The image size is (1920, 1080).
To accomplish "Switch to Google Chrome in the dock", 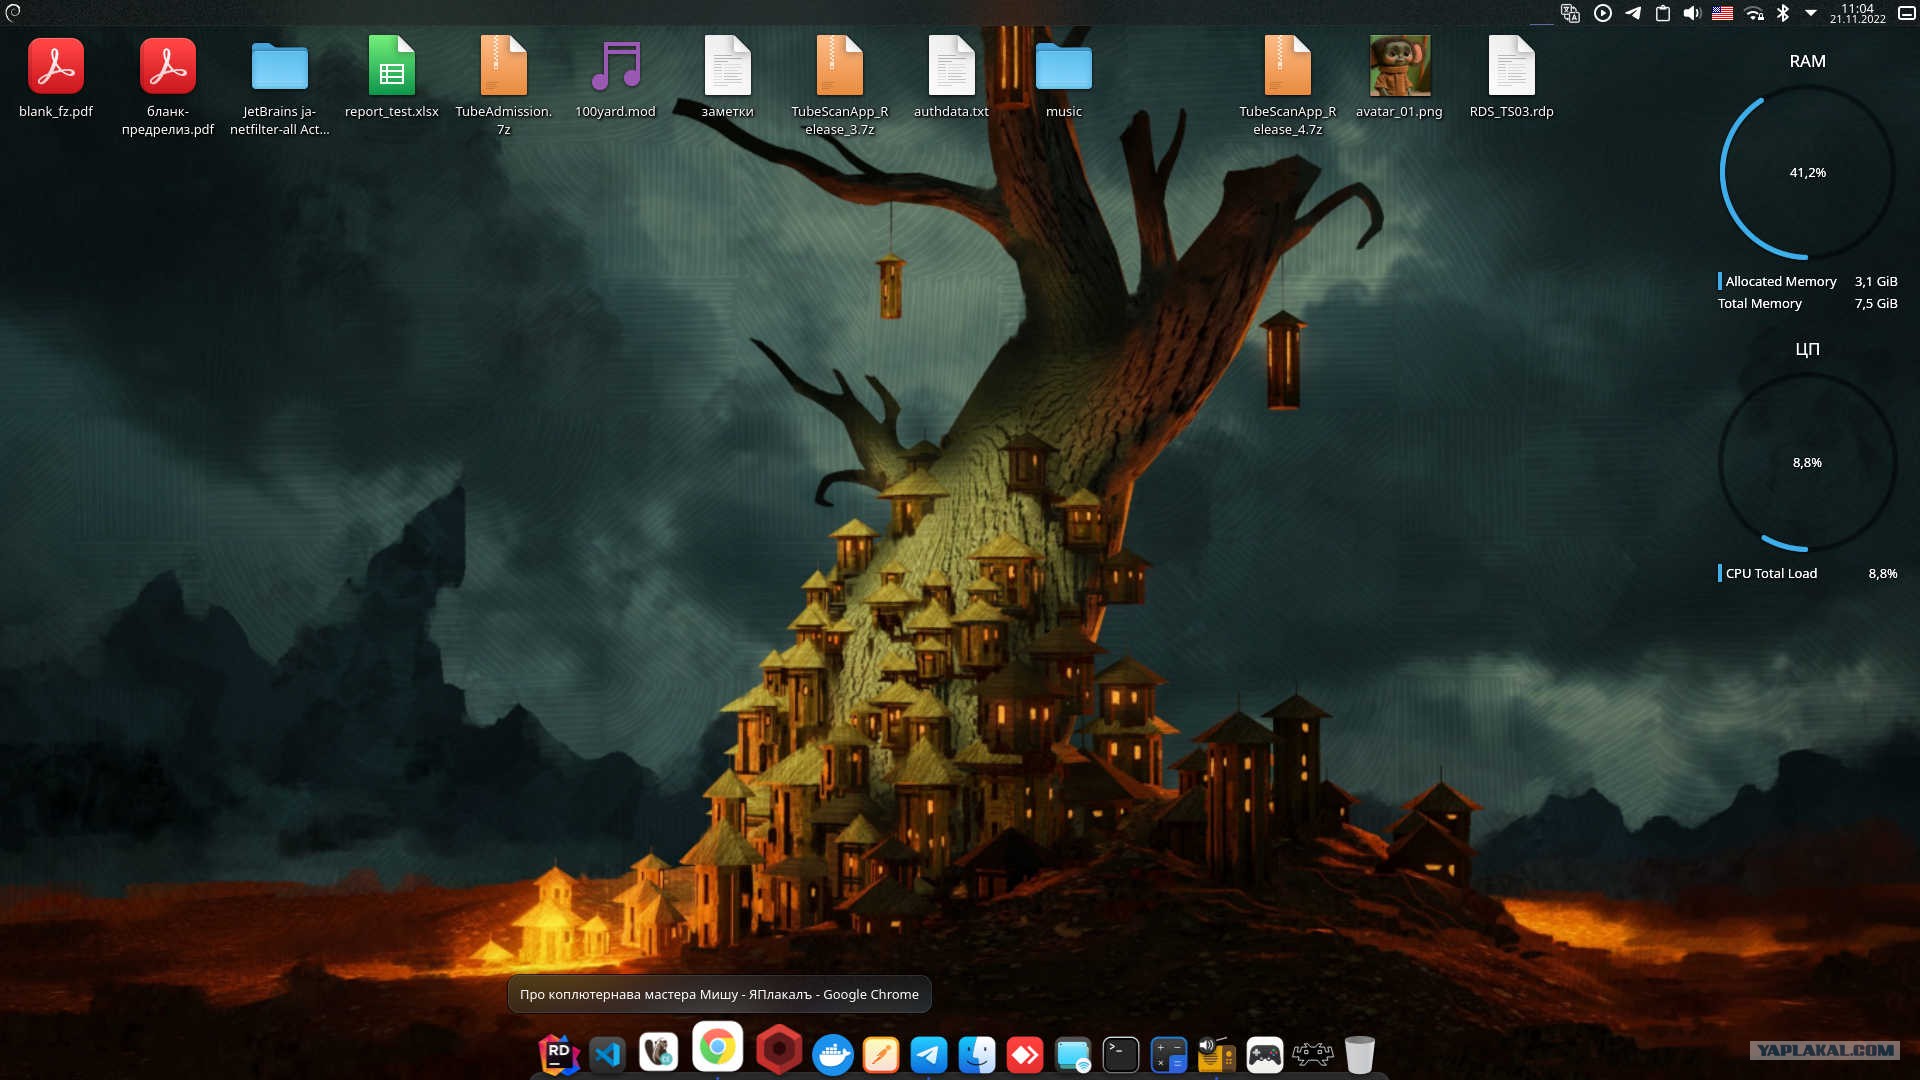I will coord(717,1047).
